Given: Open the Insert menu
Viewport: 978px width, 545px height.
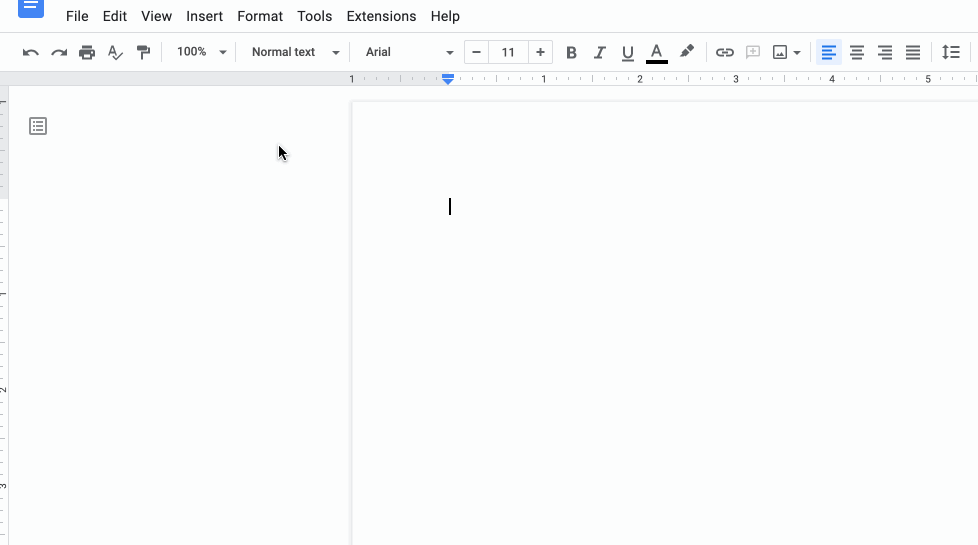Looking at the screenshot, I should click(205, 16).
